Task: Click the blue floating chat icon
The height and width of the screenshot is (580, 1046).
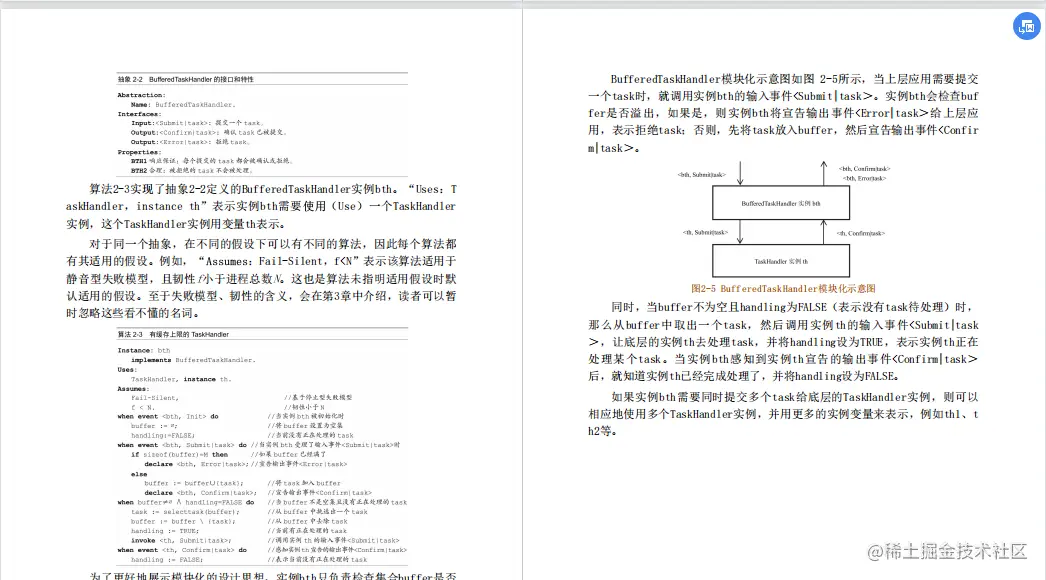Action: pos(1027,27)
